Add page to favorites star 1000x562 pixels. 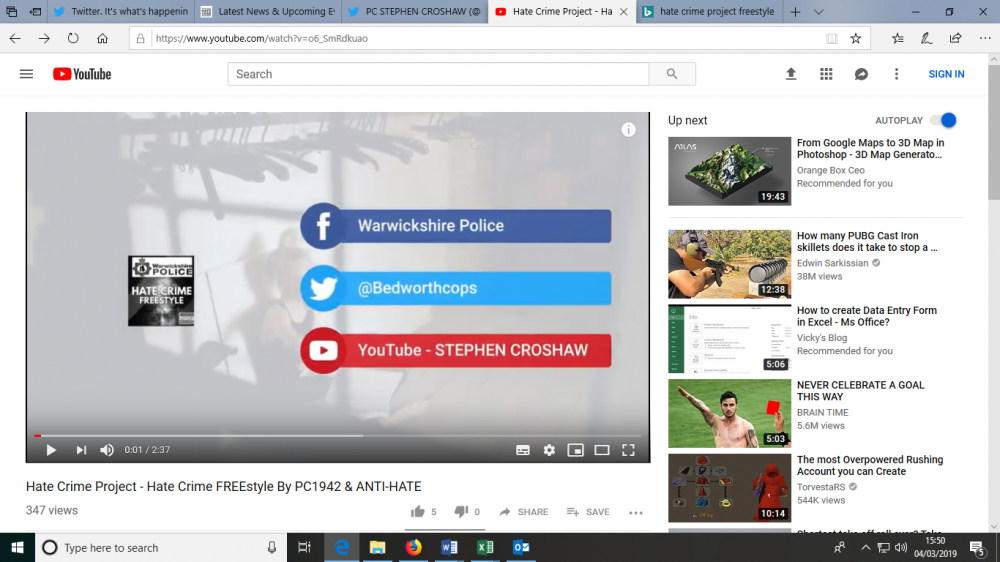[856, 38]
